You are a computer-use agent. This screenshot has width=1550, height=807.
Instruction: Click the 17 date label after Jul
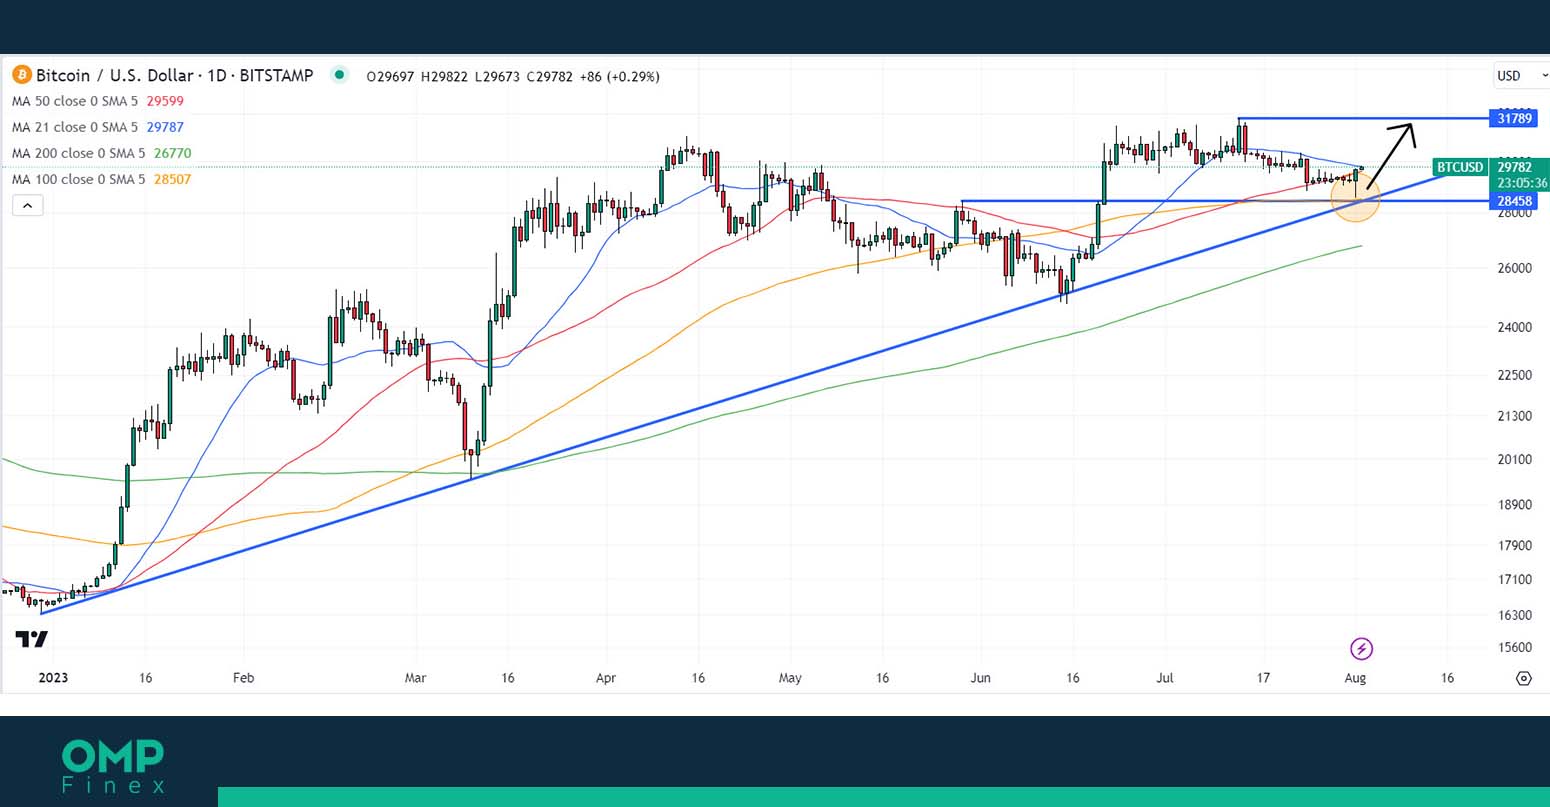1263,678
